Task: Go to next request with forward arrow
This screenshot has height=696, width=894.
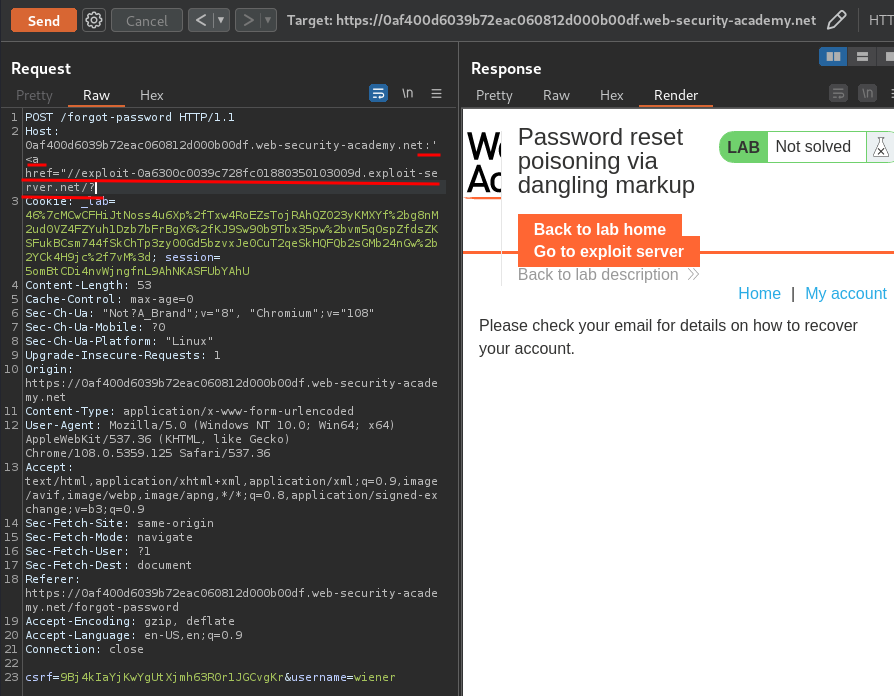Action: (x=248, y=21)
